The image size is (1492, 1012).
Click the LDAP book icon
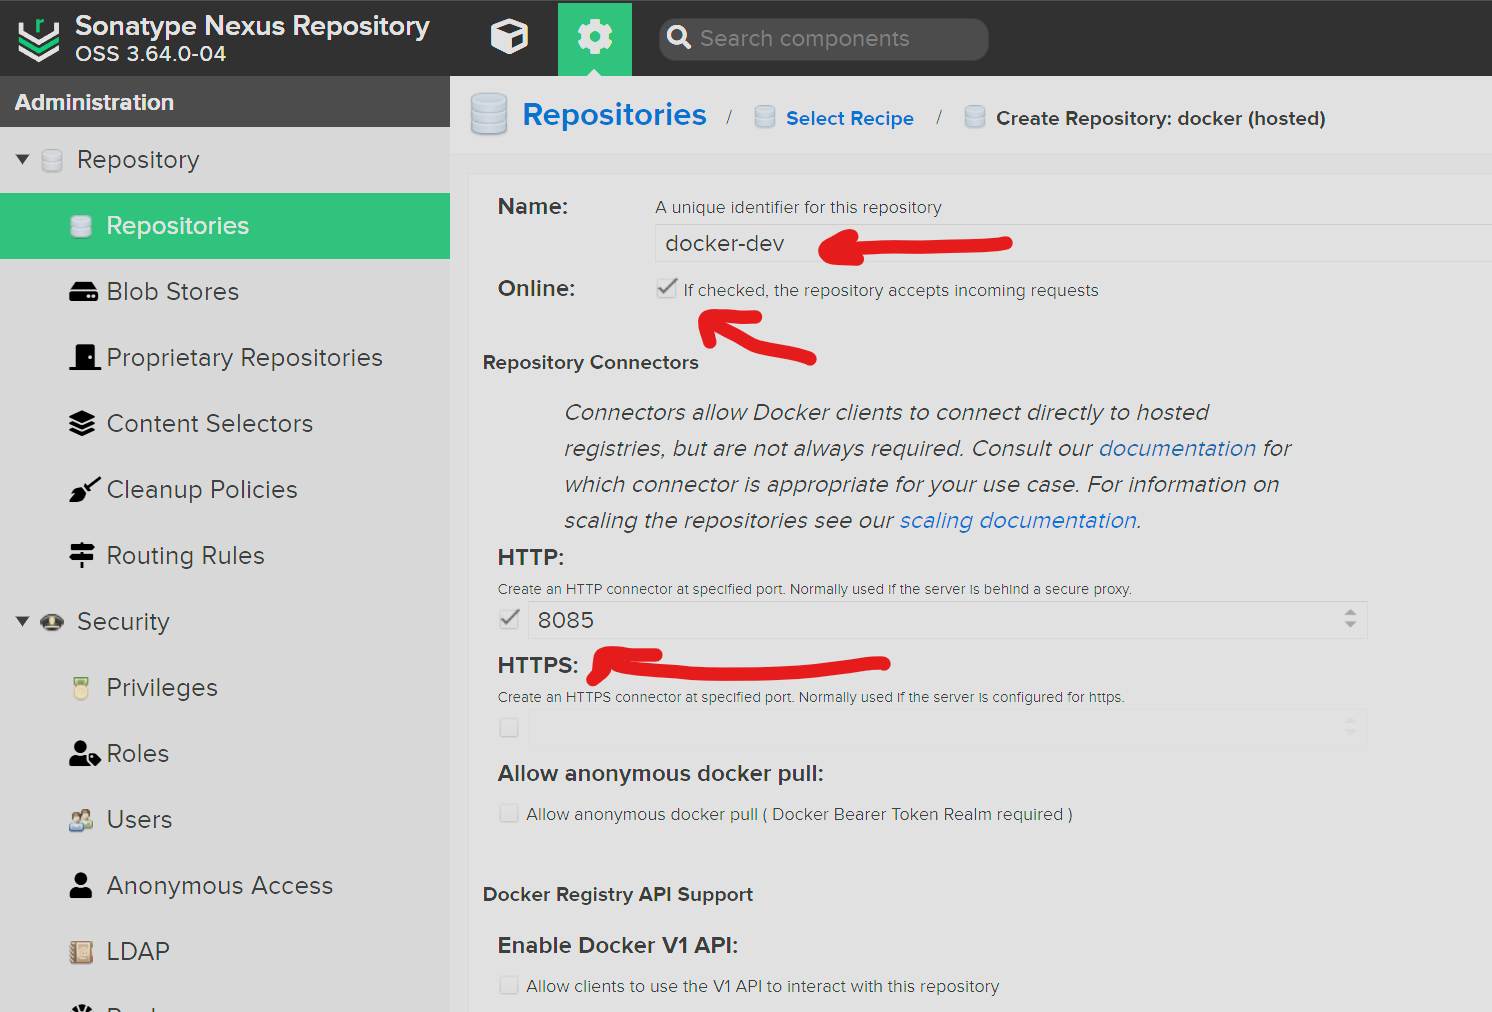pyautogui.click(x=80, y=951)
